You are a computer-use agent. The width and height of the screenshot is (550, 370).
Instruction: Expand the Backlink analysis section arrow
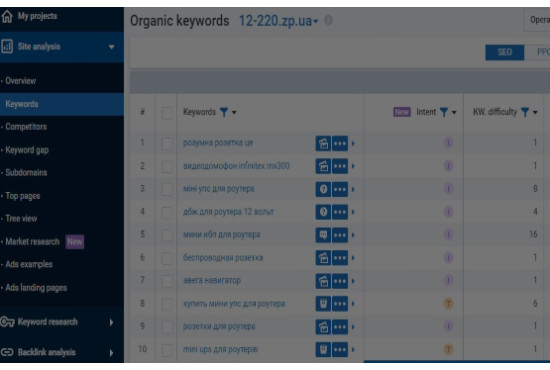tap(112, 352)
